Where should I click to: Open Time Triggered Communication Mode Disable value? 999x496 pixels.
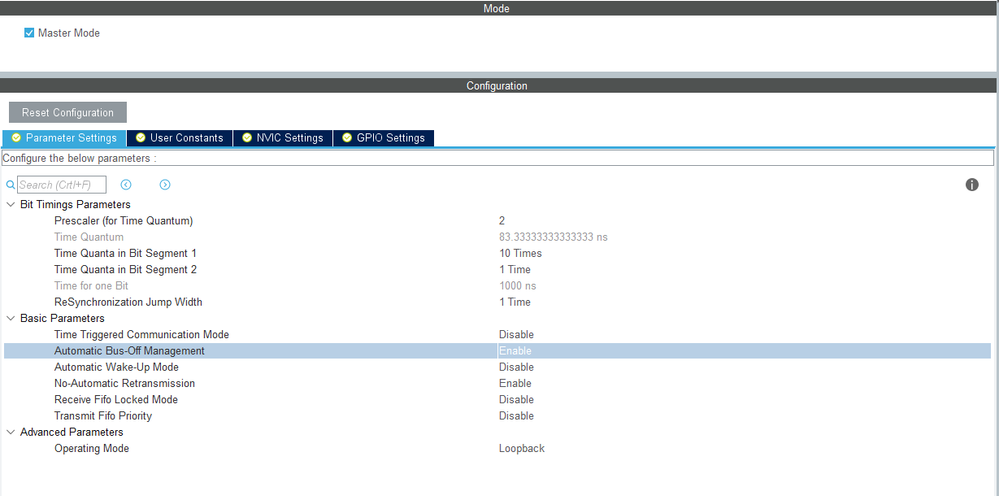516,334
